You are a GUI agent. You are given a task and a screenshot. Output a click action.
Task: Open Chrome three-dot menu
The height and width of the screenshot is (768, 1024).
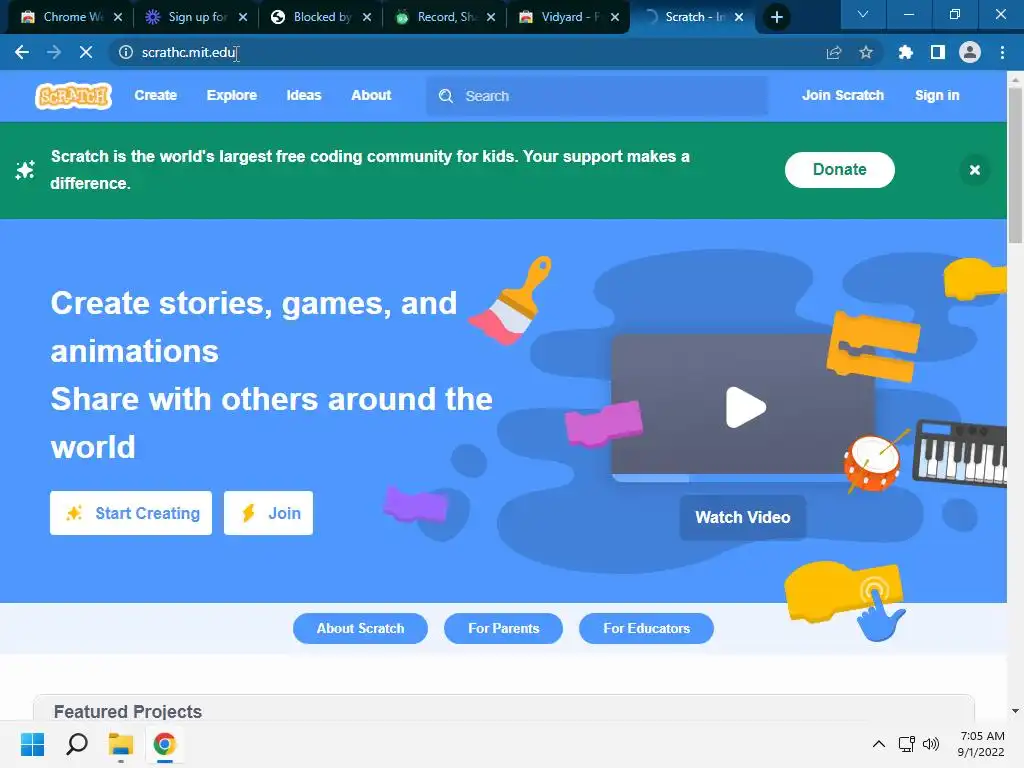point(1002,52)
